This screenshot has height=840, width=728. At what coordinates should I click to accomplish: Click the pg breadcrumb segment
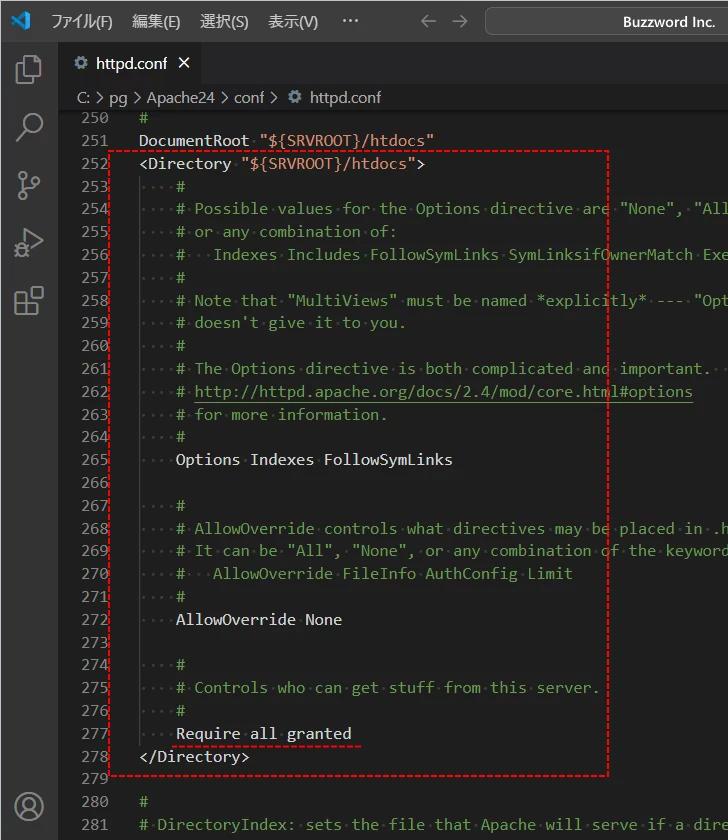pyautogui.click(x=118, y=98)
